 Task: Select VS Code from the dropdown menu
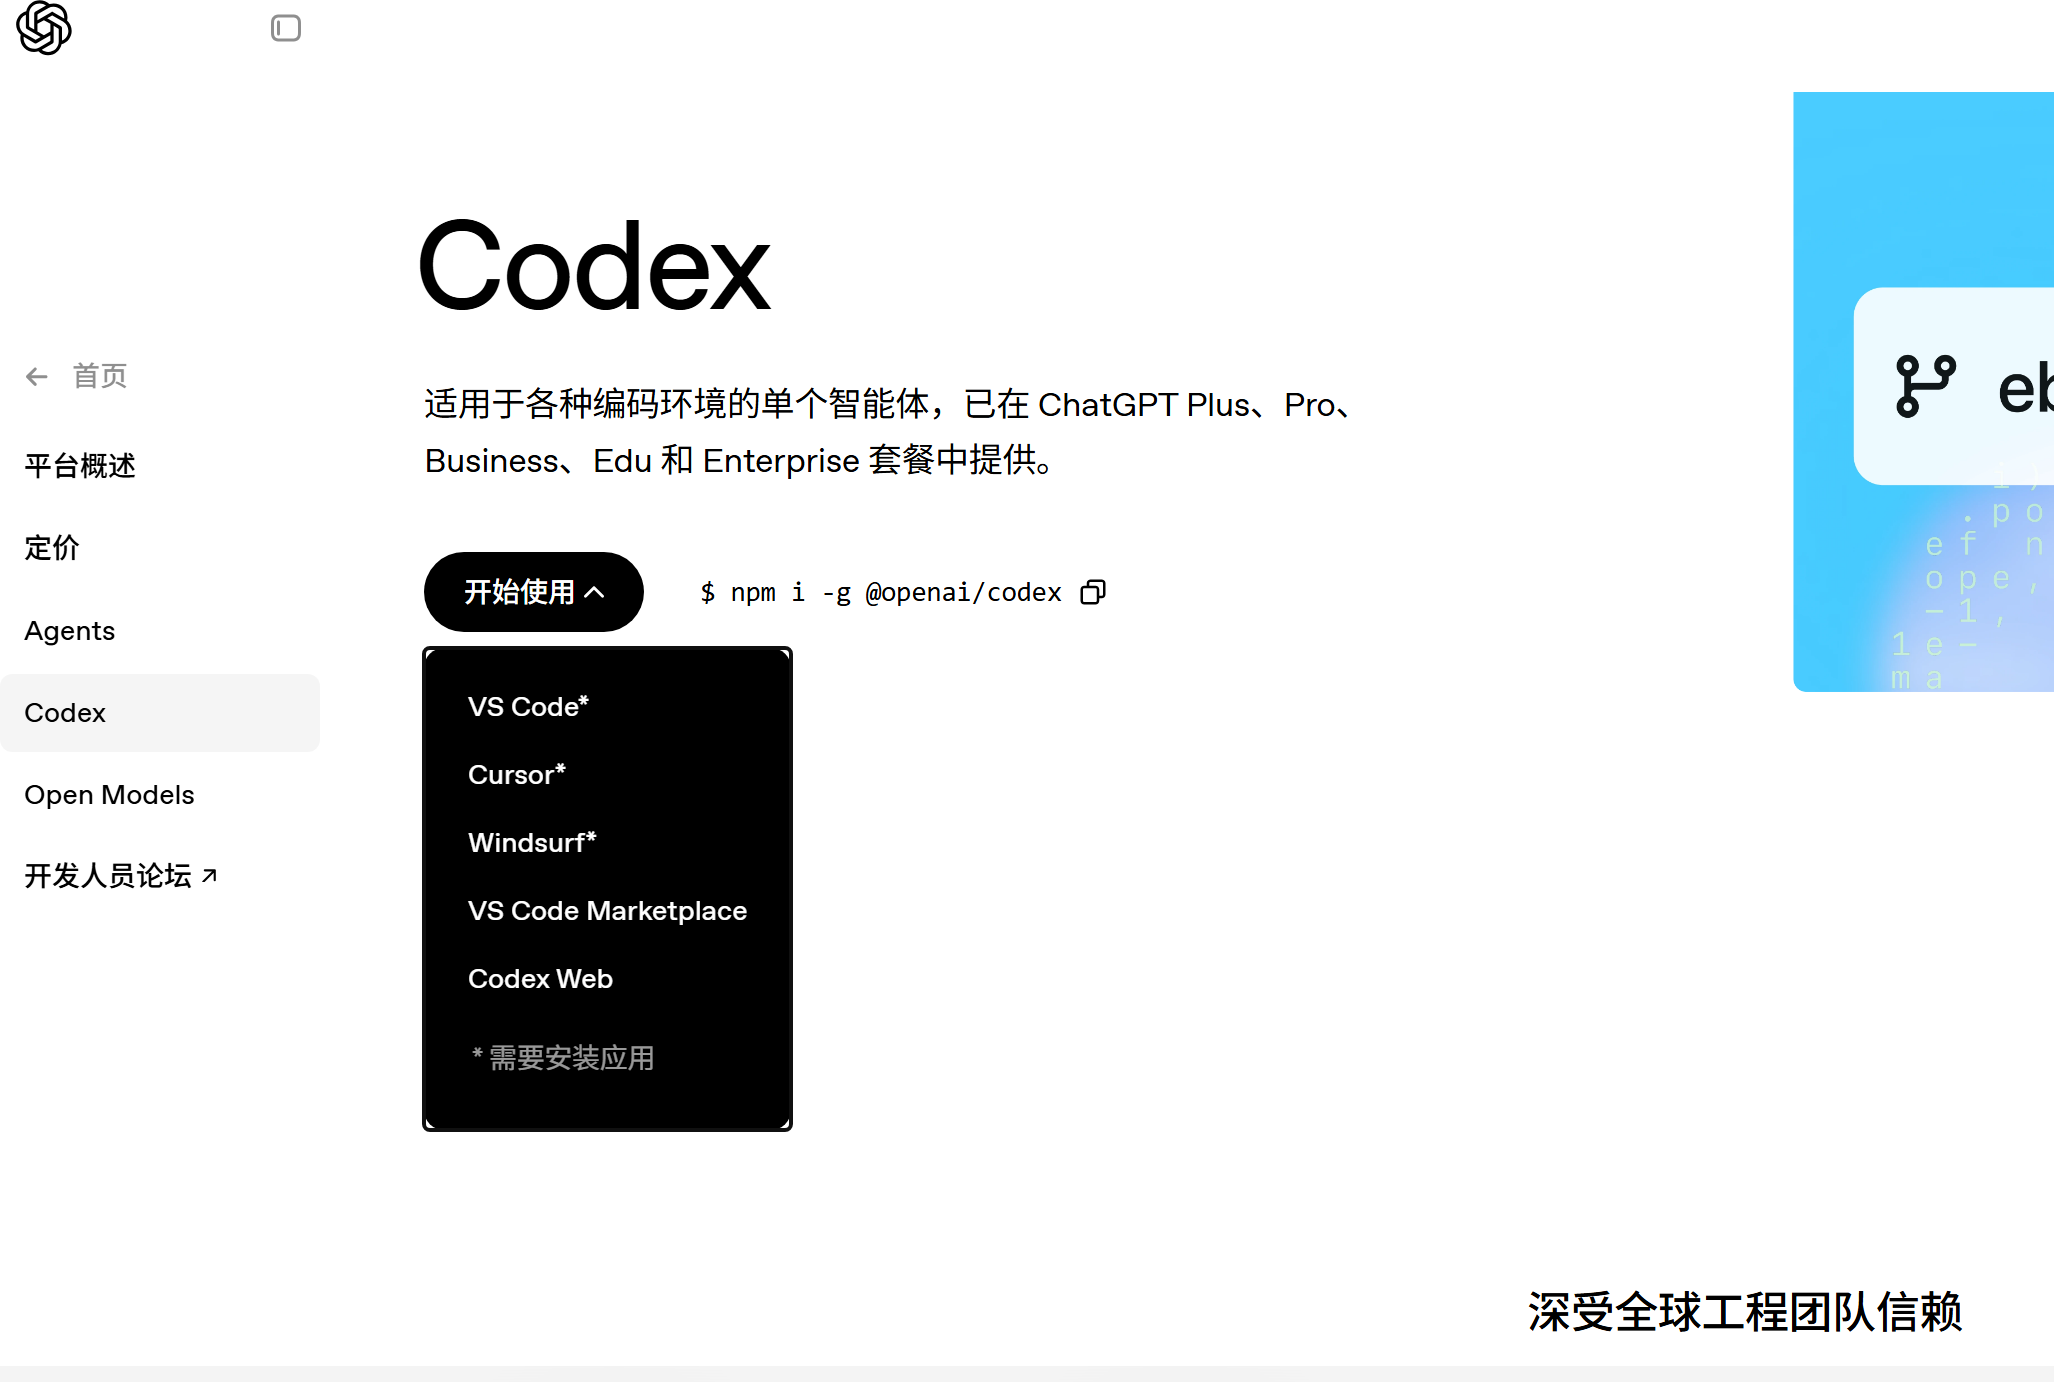tap(528, 706)
